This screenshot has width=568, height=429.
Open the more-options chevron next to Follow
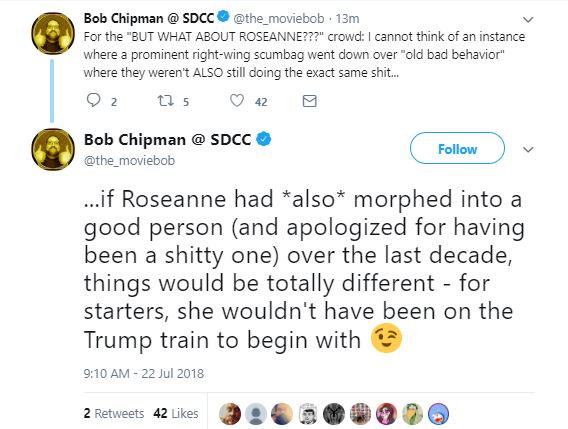click(x=528, y=149)
